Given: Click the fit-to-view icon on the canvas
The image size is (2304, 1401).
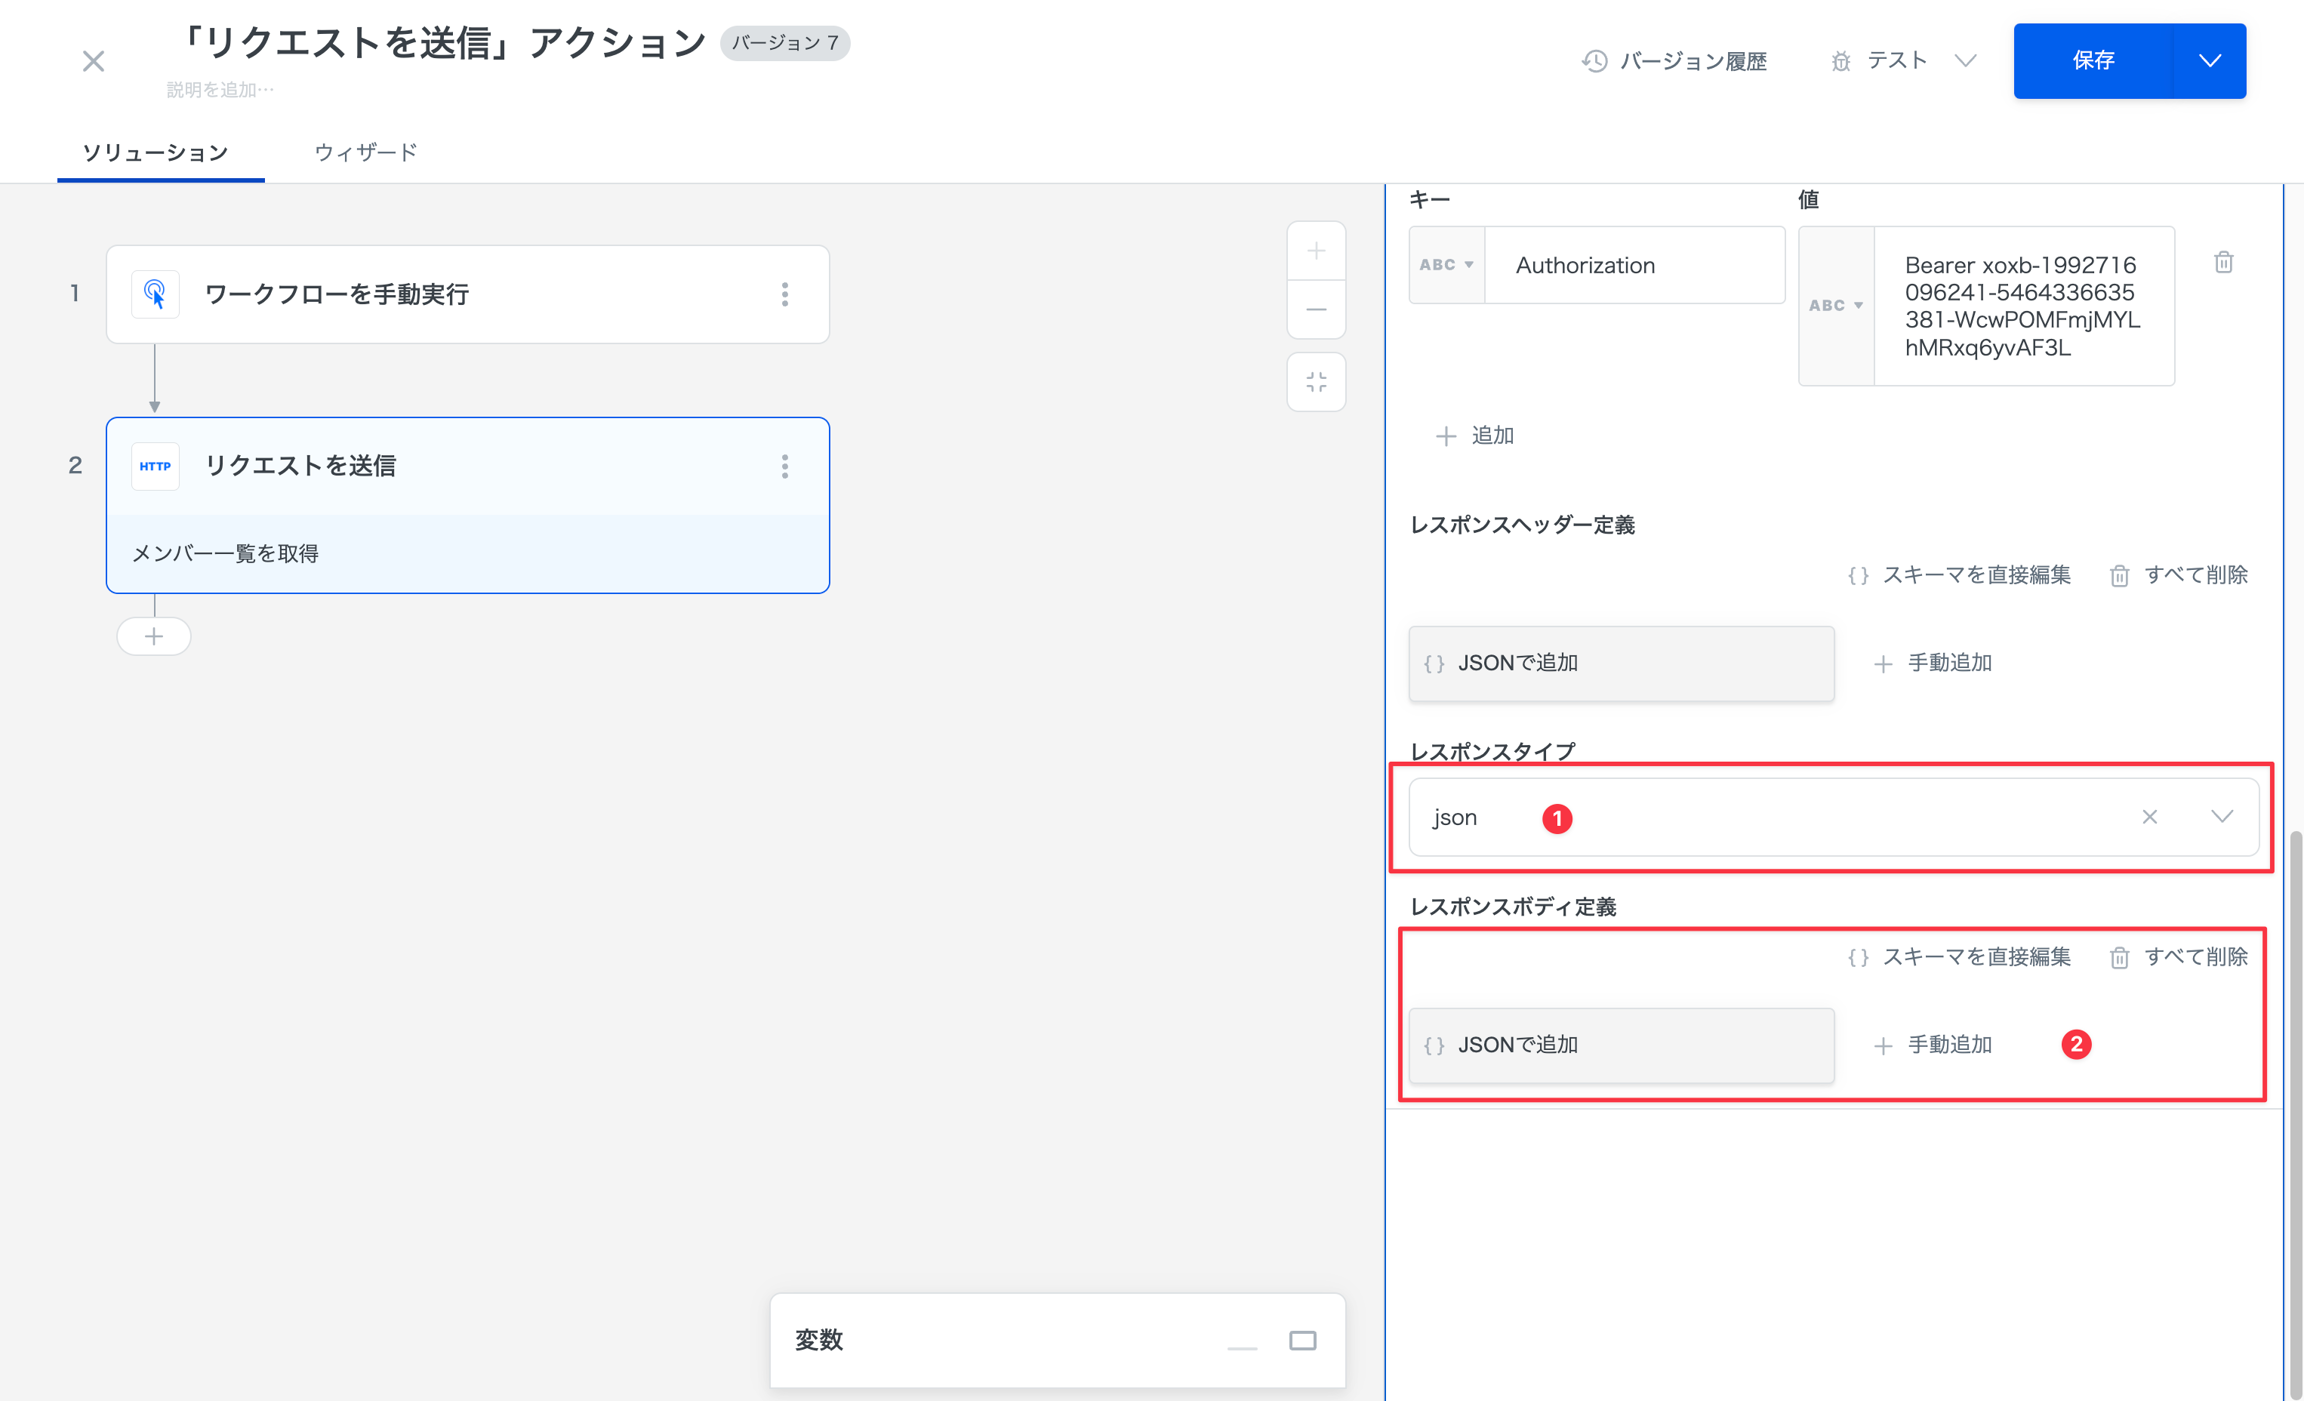Looking at the screenshot, I should 1316,381.
